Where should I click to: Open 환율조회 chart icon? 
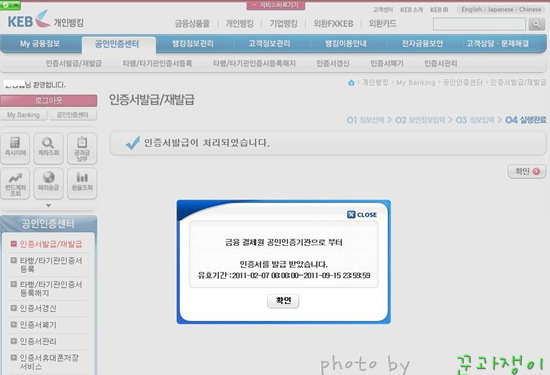coord(82,183)
